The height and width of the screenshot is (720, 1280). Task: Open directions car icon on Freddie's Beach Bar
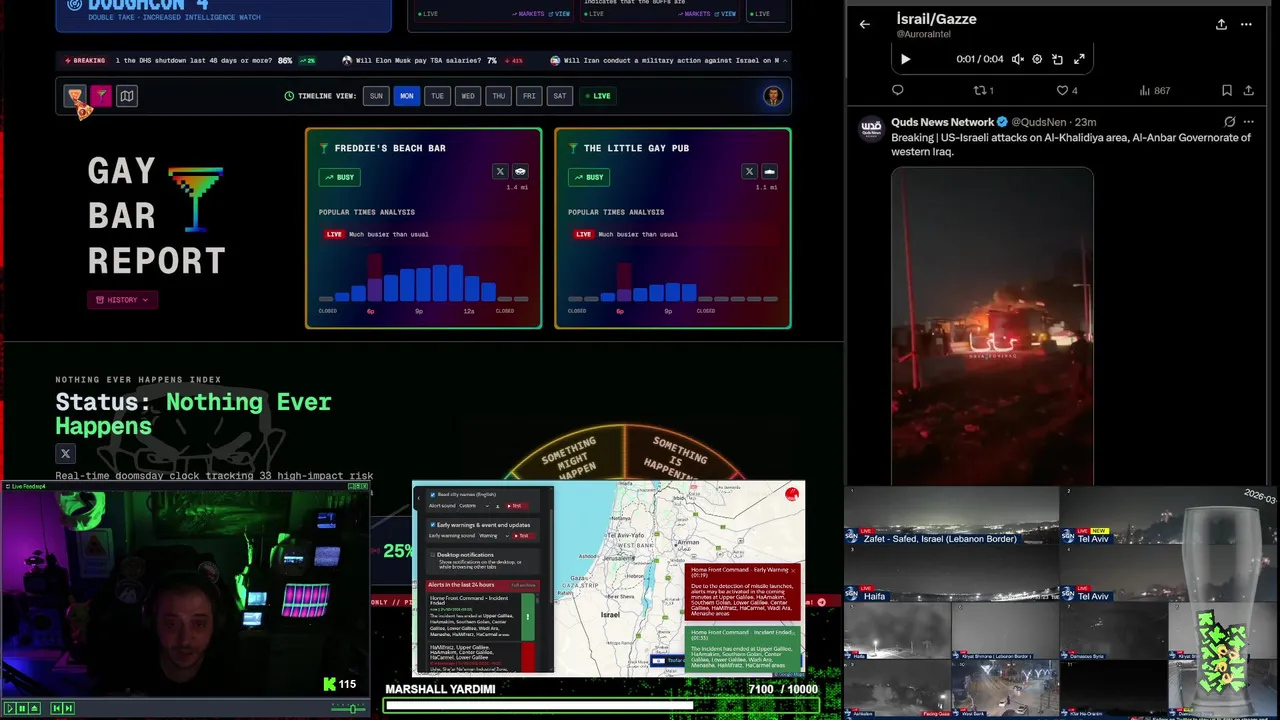[520, 171]
